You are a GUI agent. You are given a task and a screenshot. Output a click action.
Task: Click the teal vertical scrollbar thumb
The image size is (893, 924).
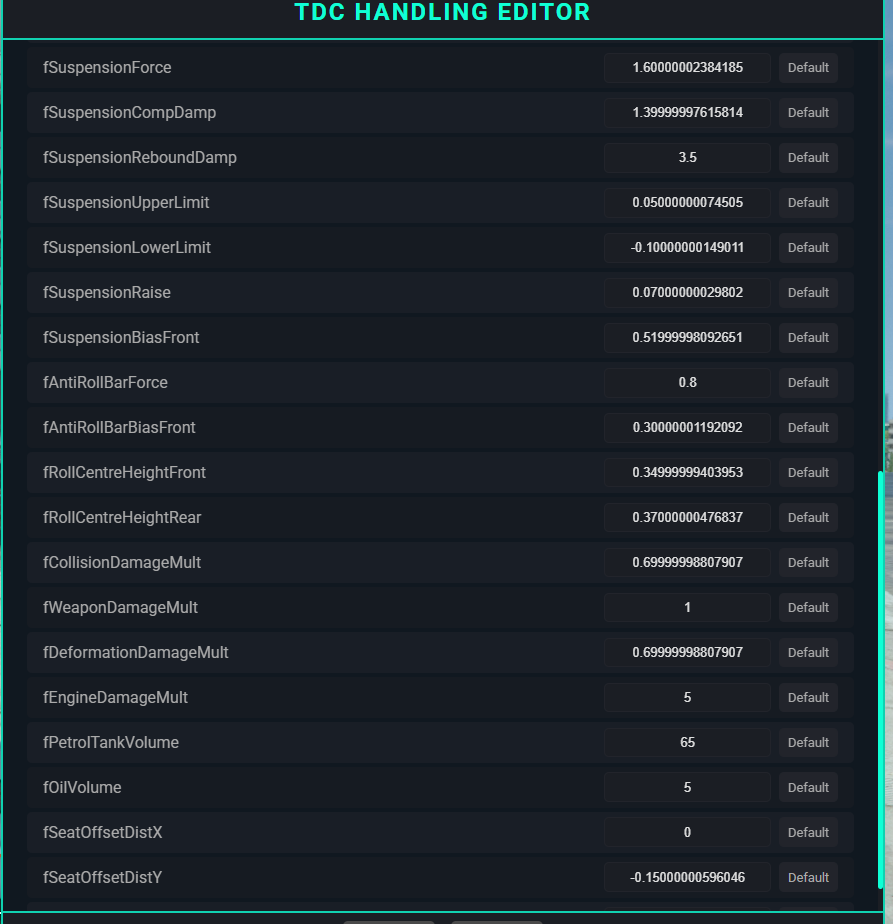pyautogui.click(x=880, y=678)
